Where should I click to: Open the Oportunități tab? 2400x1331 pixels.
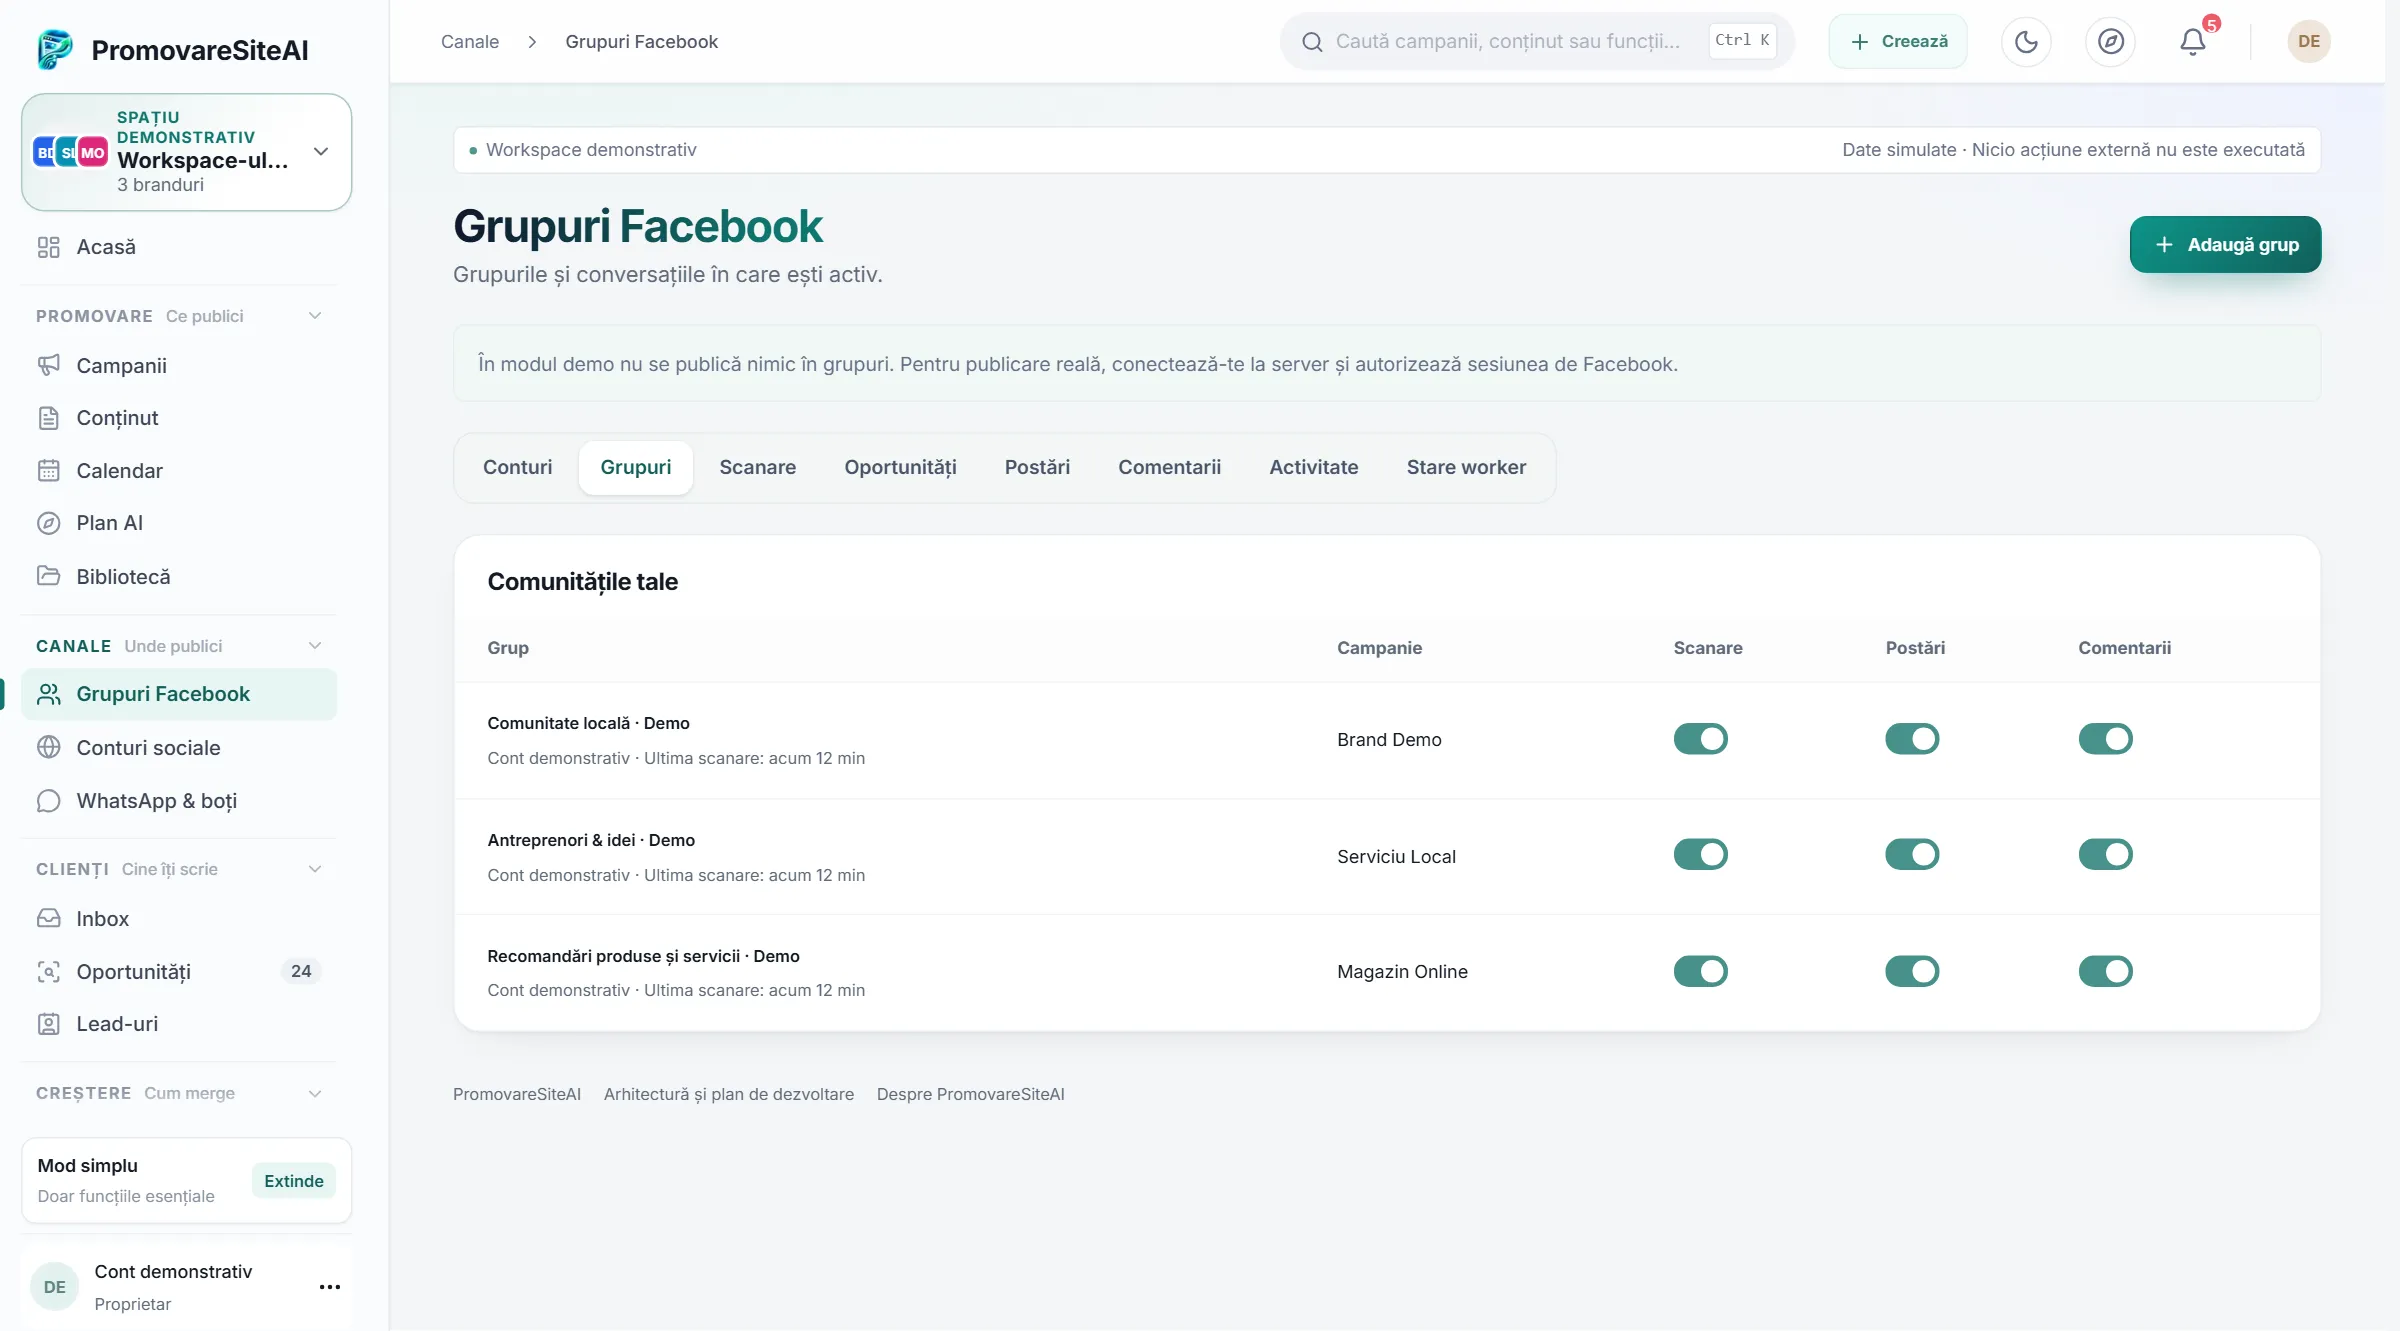[900, 467]
